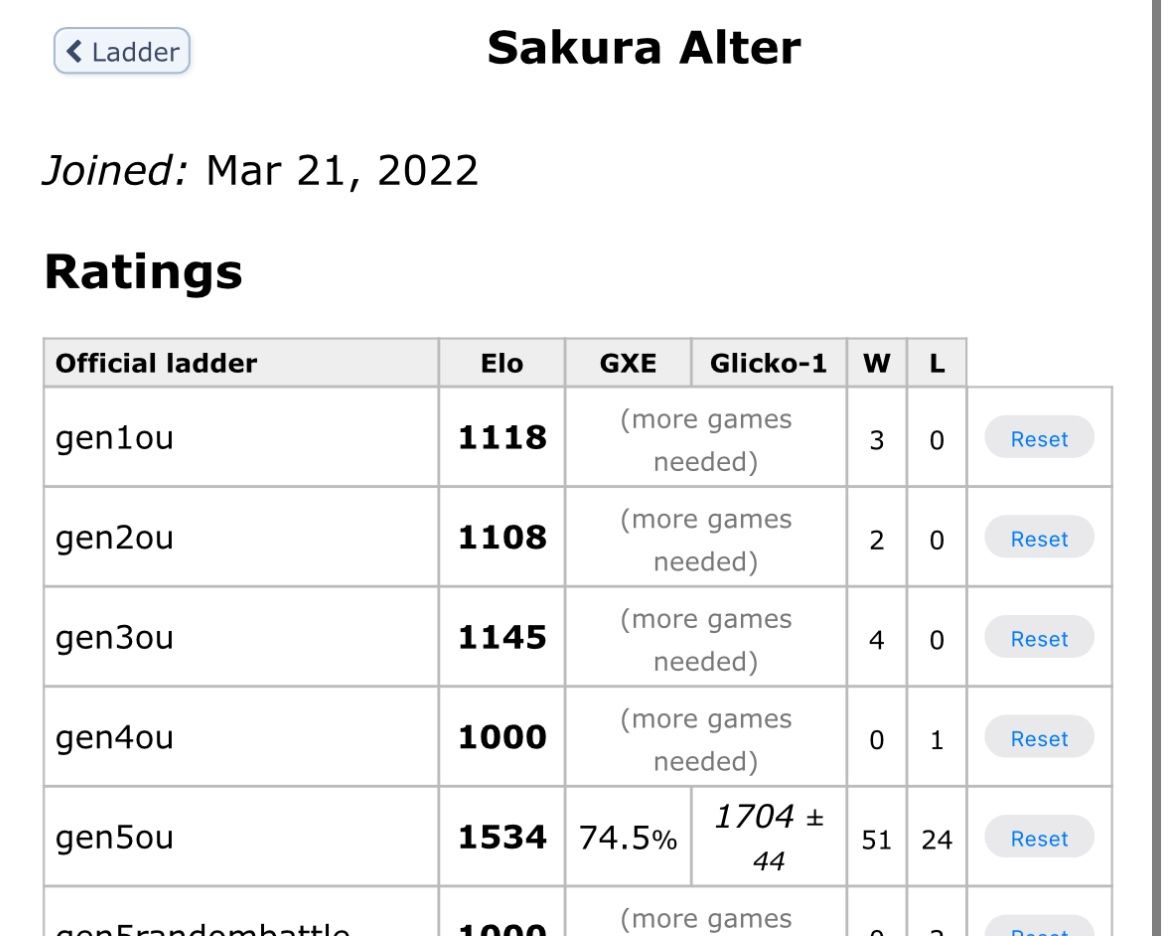Go back to the Ladder page
1170x936 pixels.
122,51
